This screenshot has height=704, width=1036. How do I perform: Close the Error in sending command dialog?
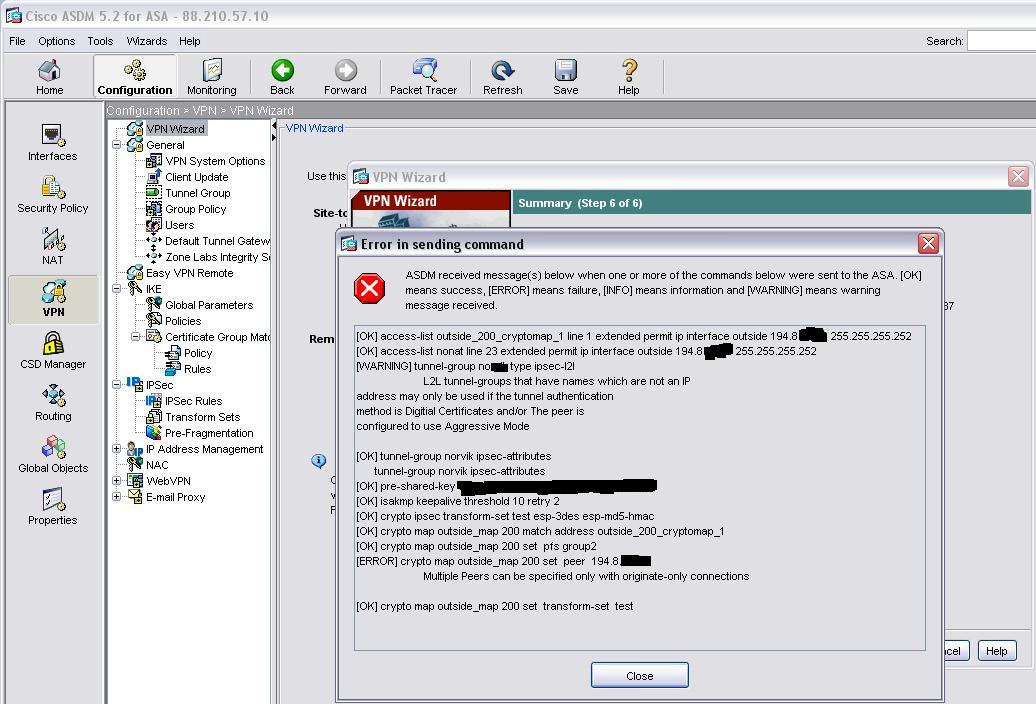[x=928, y=244]
